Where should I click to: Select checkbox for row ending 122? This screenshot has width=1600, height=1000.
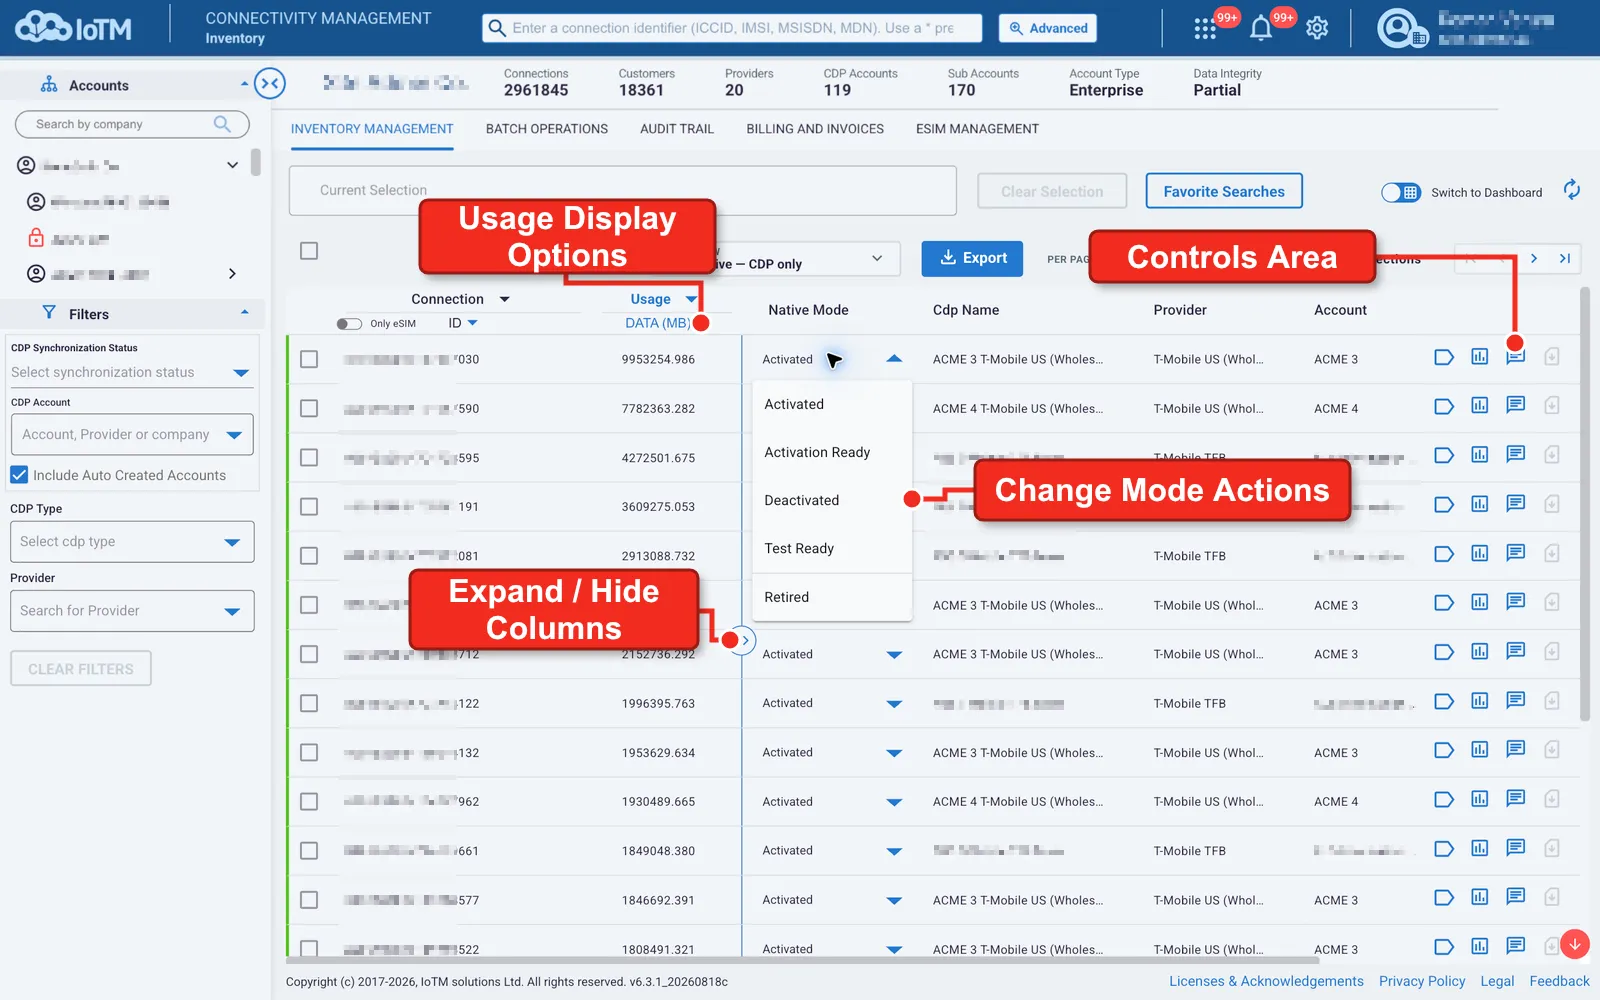click(x=309, y=703)
